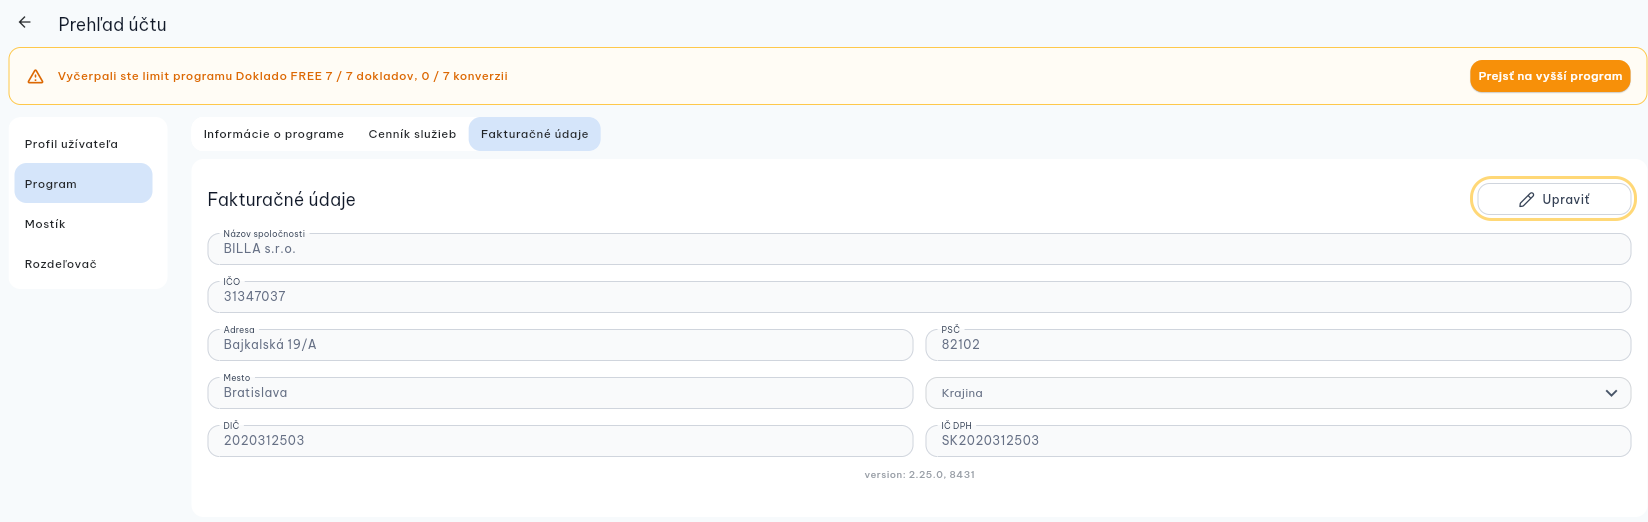This screenshot has height=522, width=1648.
Task: Click the Upraviť edit button
Action: 1553,199
